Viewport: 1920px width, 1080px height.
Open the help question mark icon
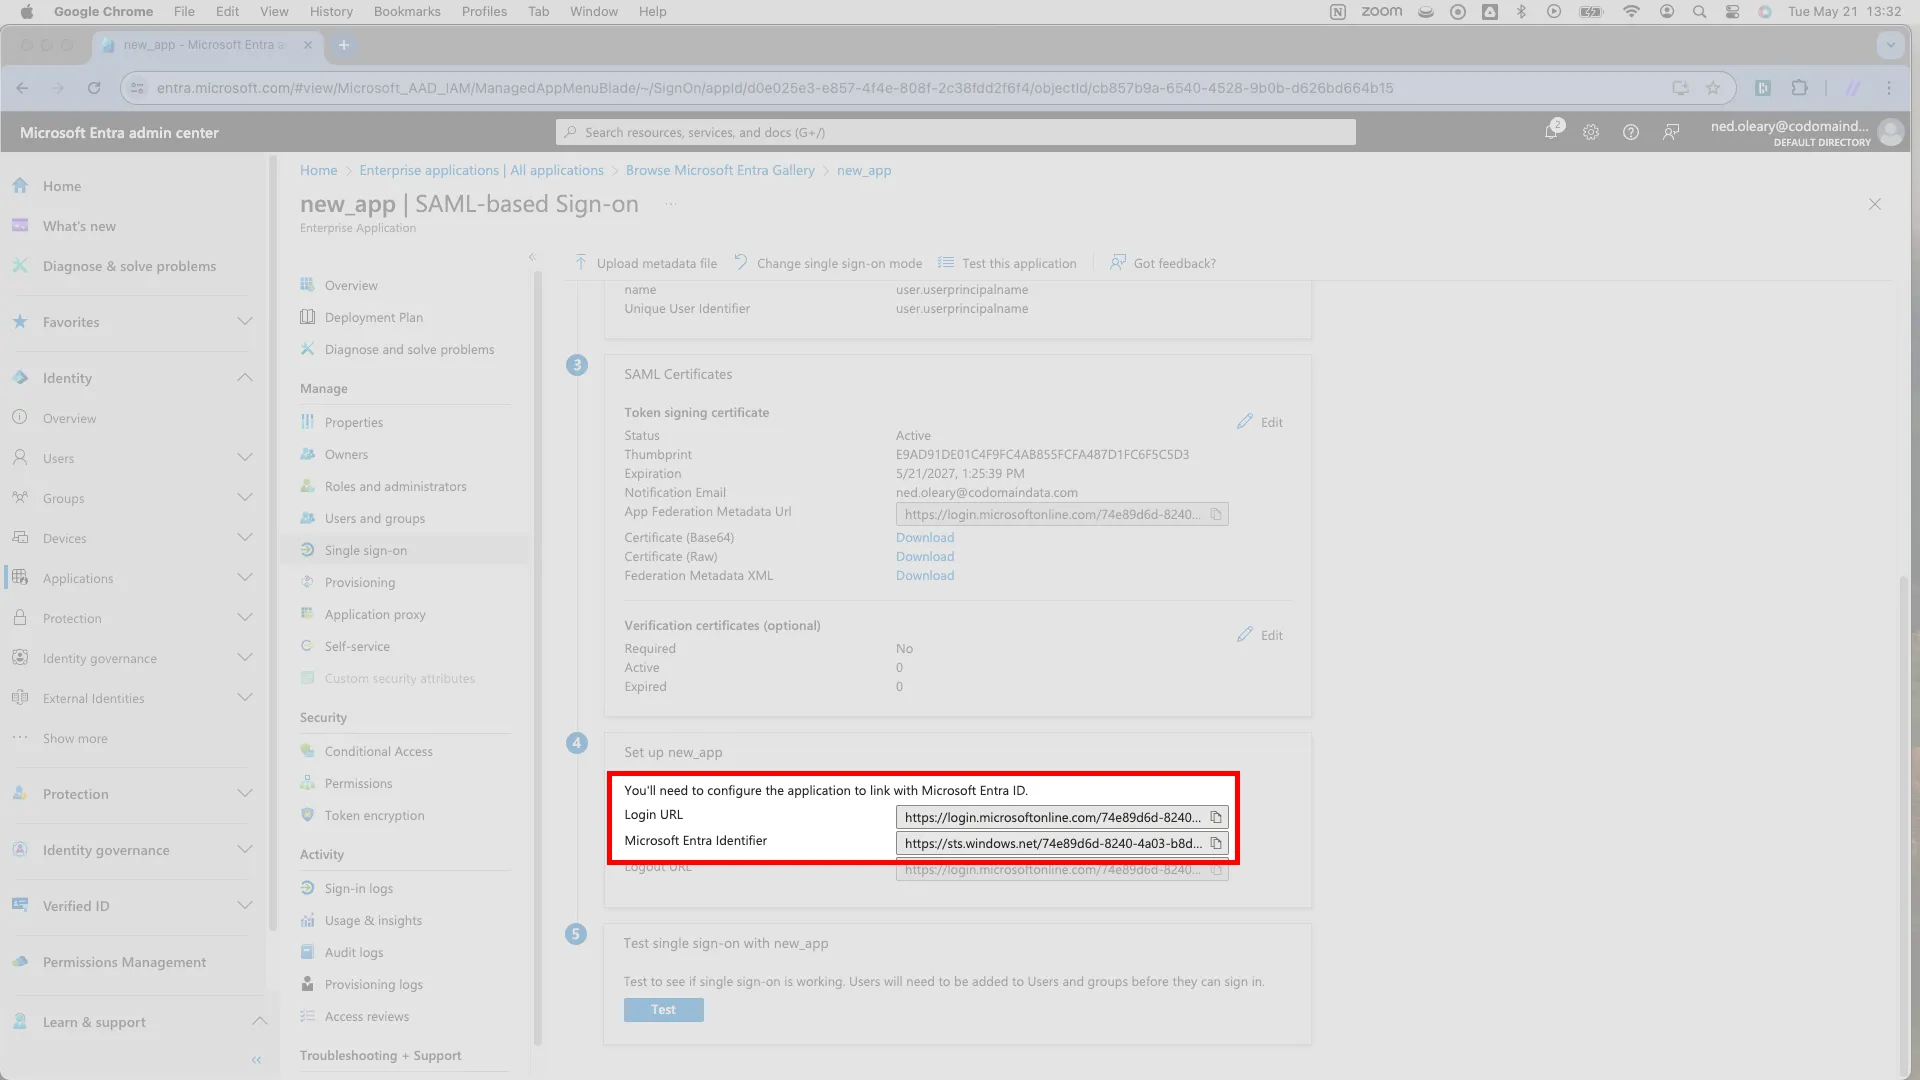coord(1631,132)
